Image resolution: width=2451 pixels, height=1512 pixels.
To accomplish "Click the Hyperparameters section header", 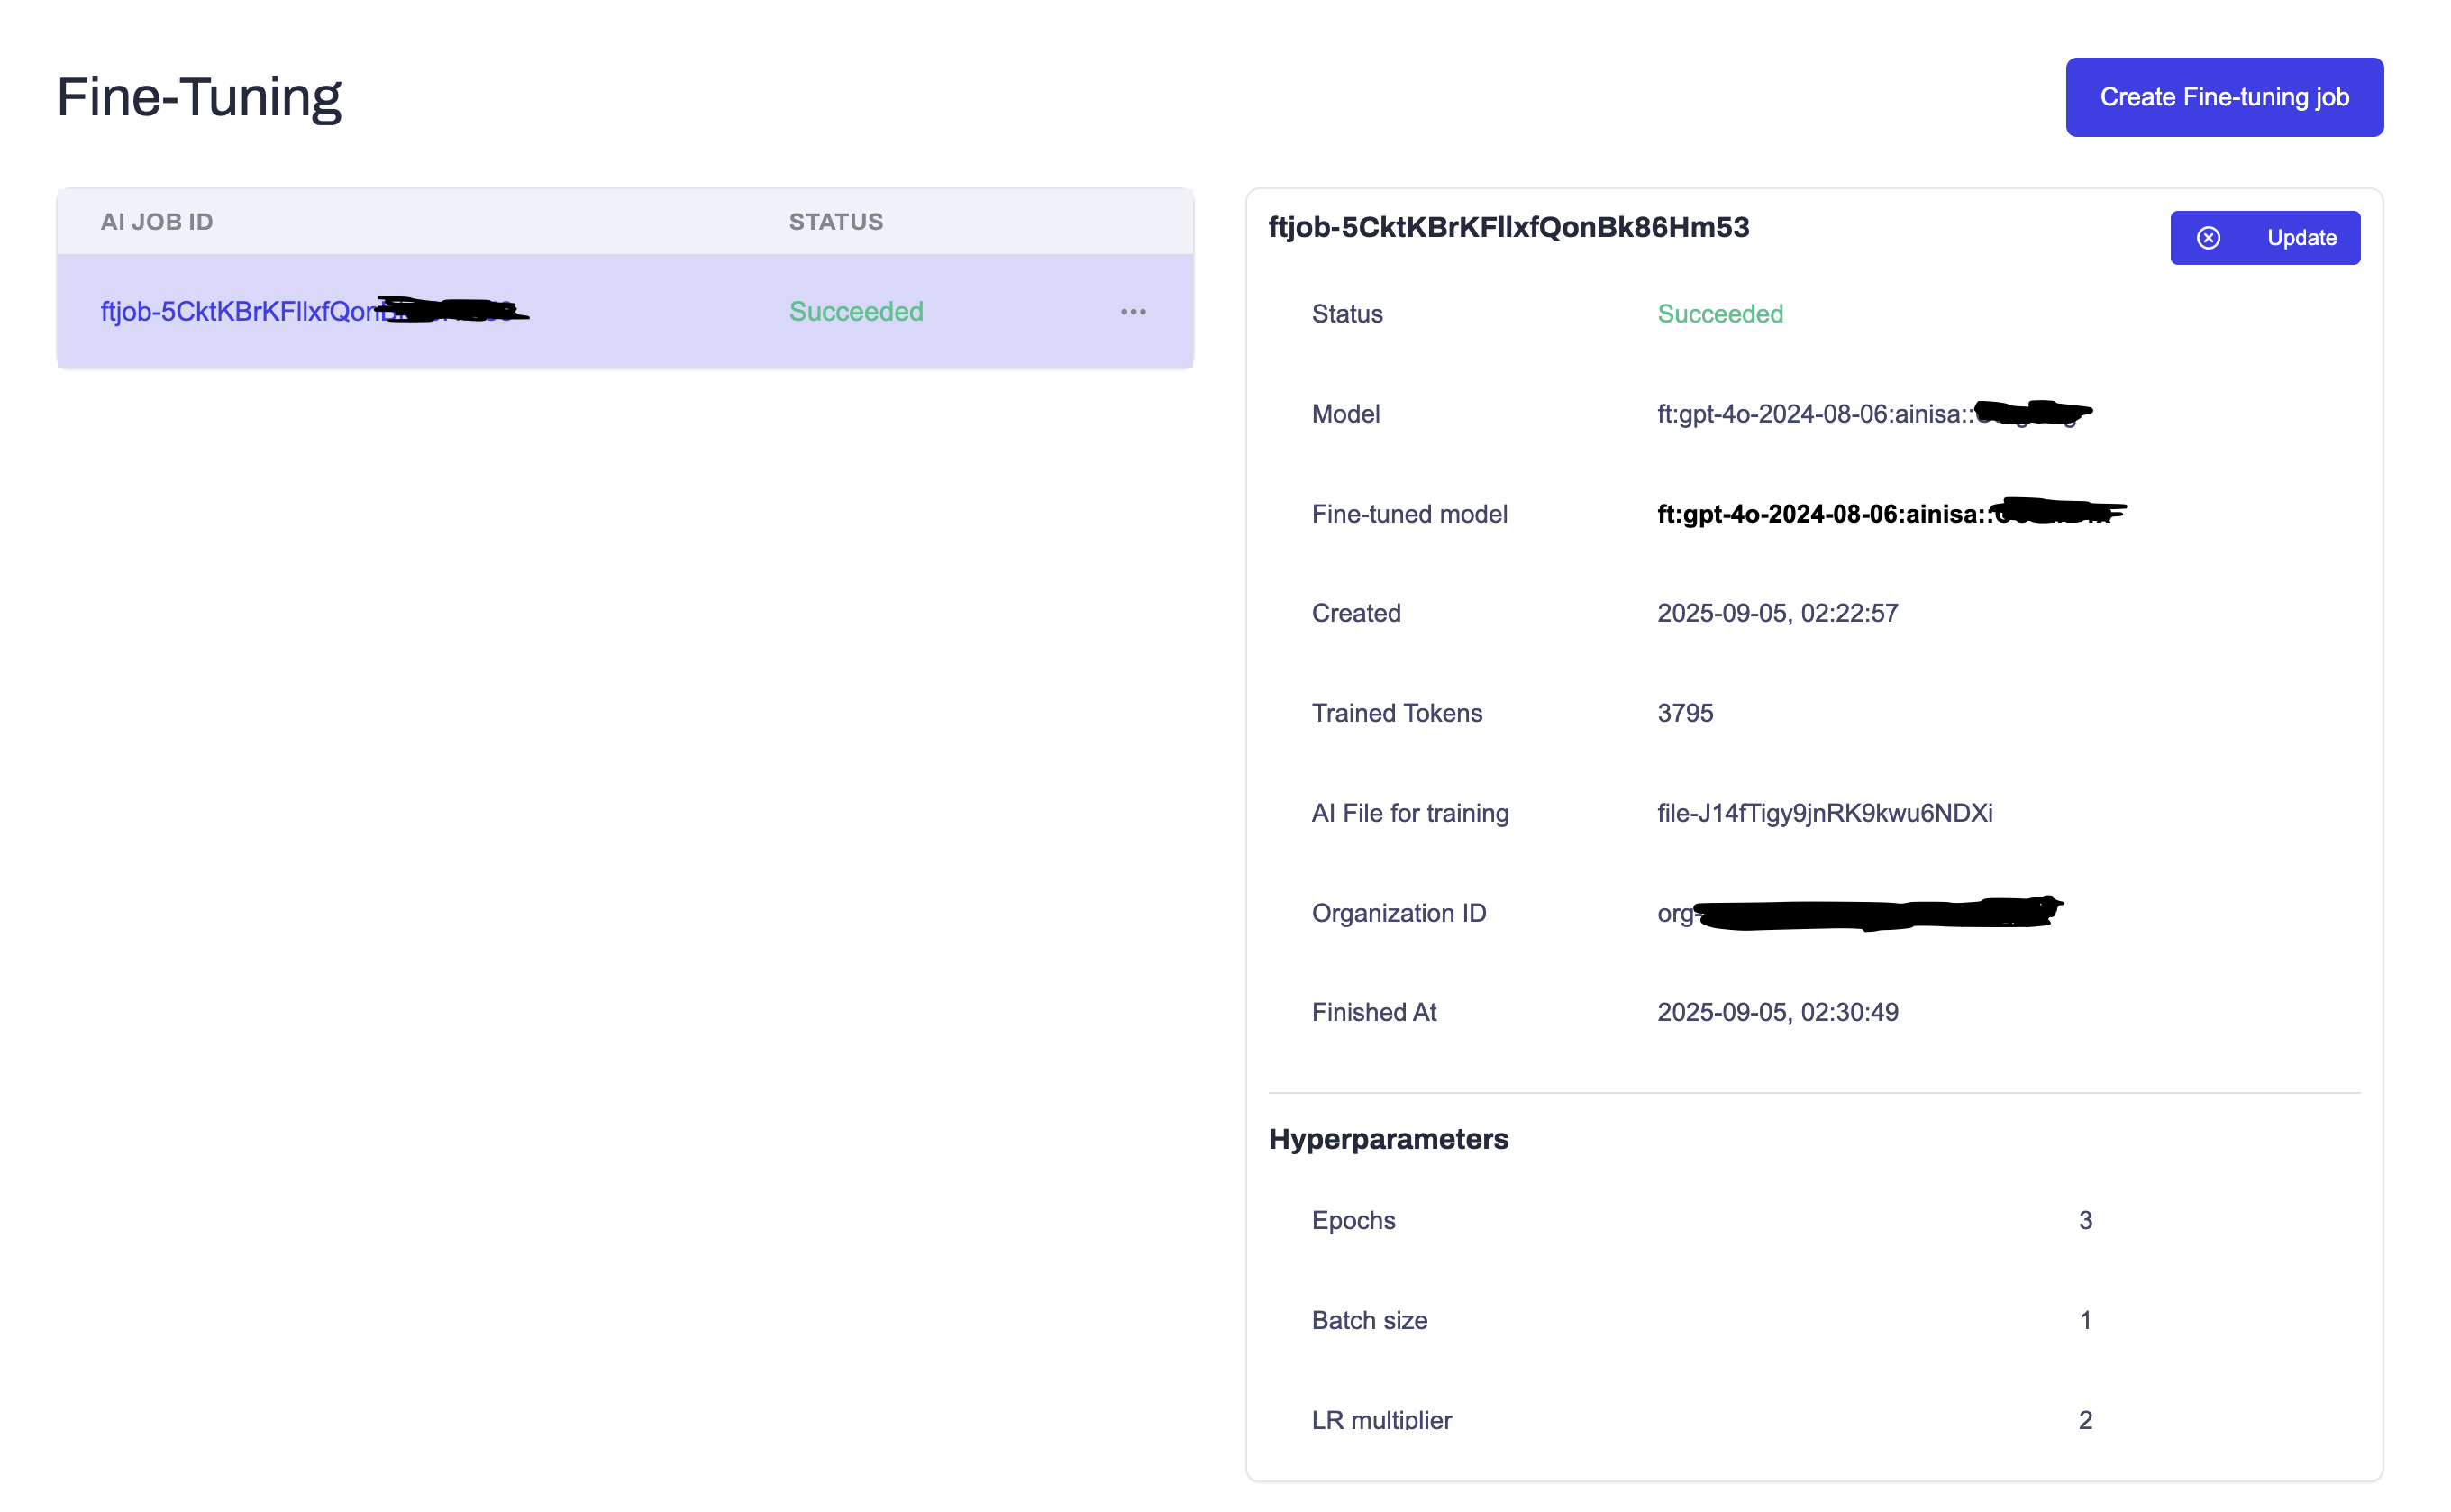I will [1388, 1138].
